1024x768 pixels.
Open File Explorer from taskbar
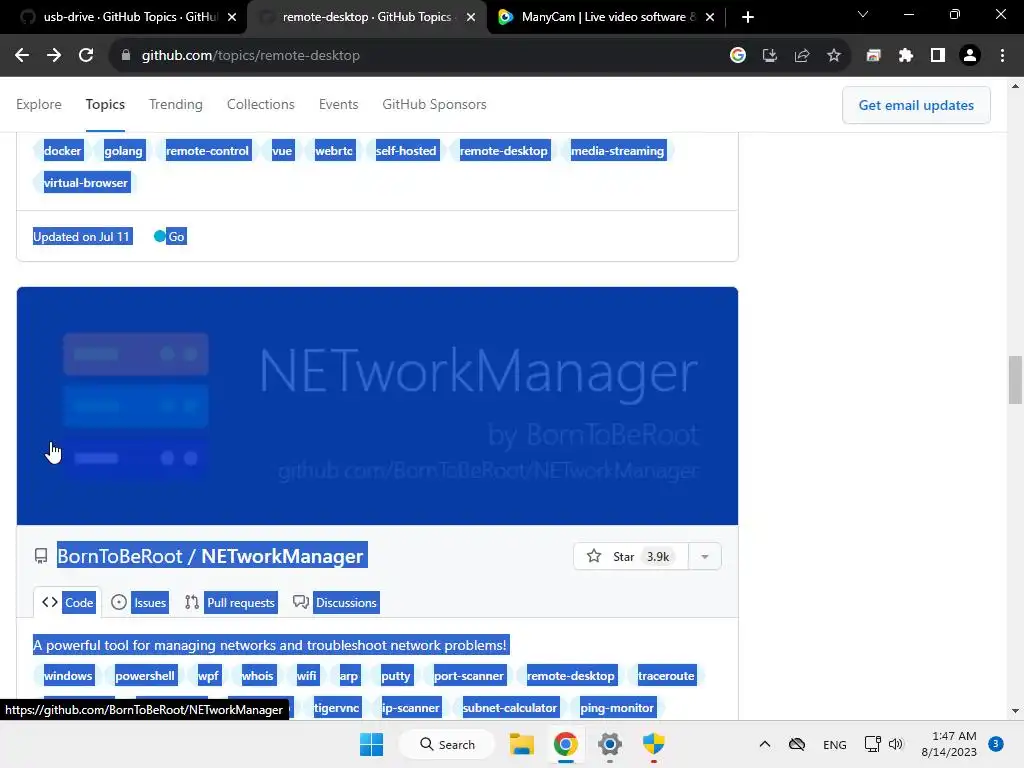point(522,744)
